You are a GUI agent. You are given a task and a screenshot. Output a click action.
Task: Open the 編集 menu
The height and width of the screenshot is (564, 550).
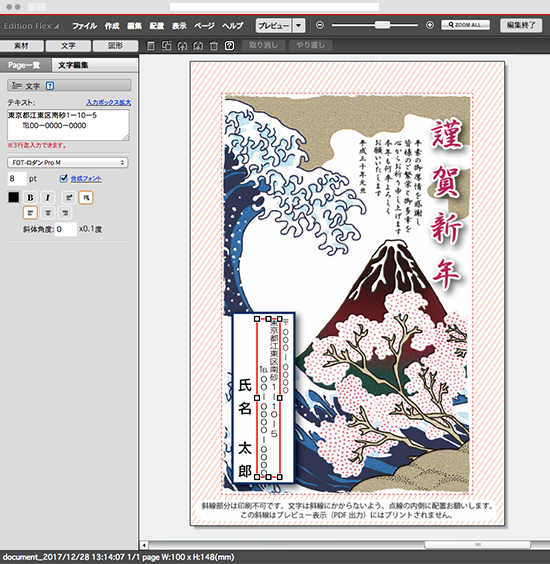pyautogui.click(x=134, y=26)
